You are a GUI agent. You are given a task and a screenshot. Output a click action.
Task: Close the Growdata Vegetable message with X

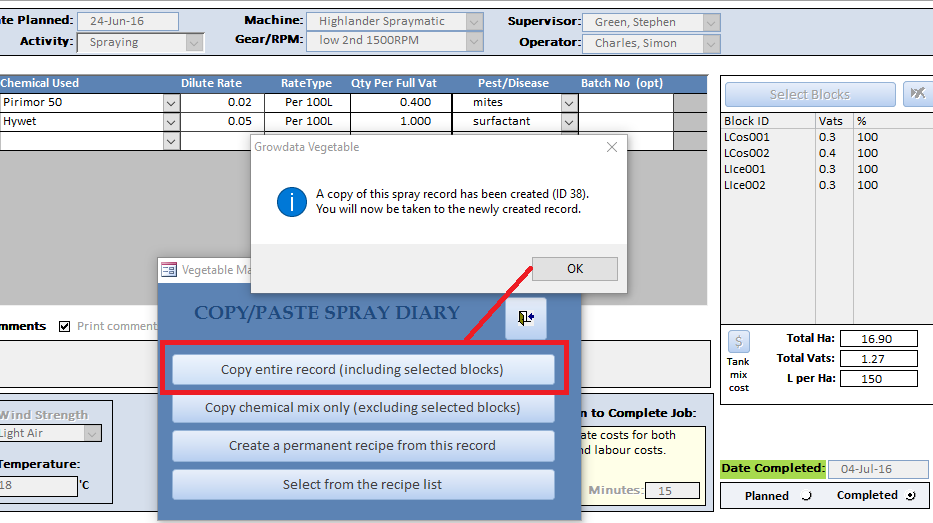[x=612, y=147]
